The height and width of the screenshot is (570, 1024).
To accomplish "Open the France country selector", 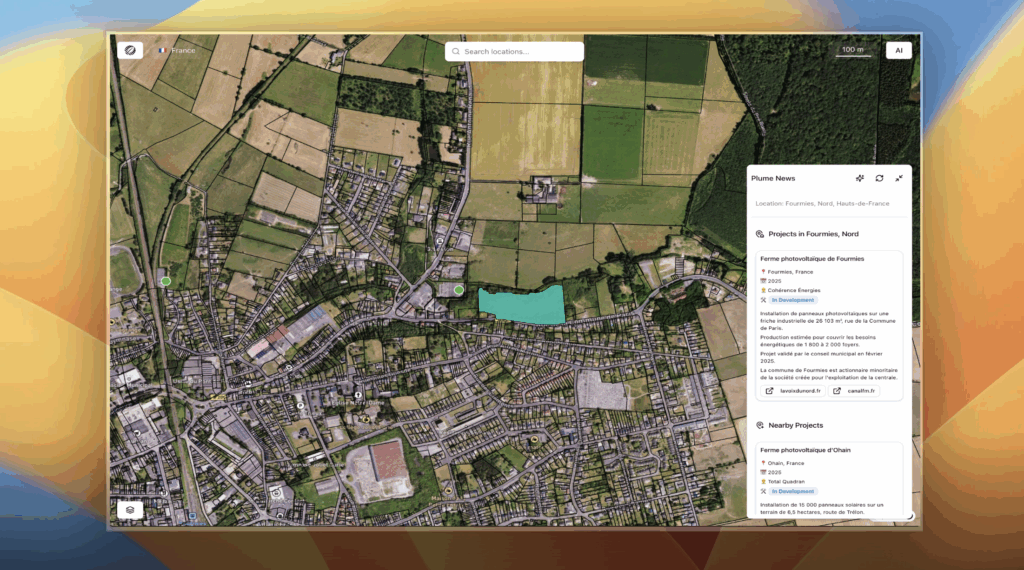I will click(177, 50).
